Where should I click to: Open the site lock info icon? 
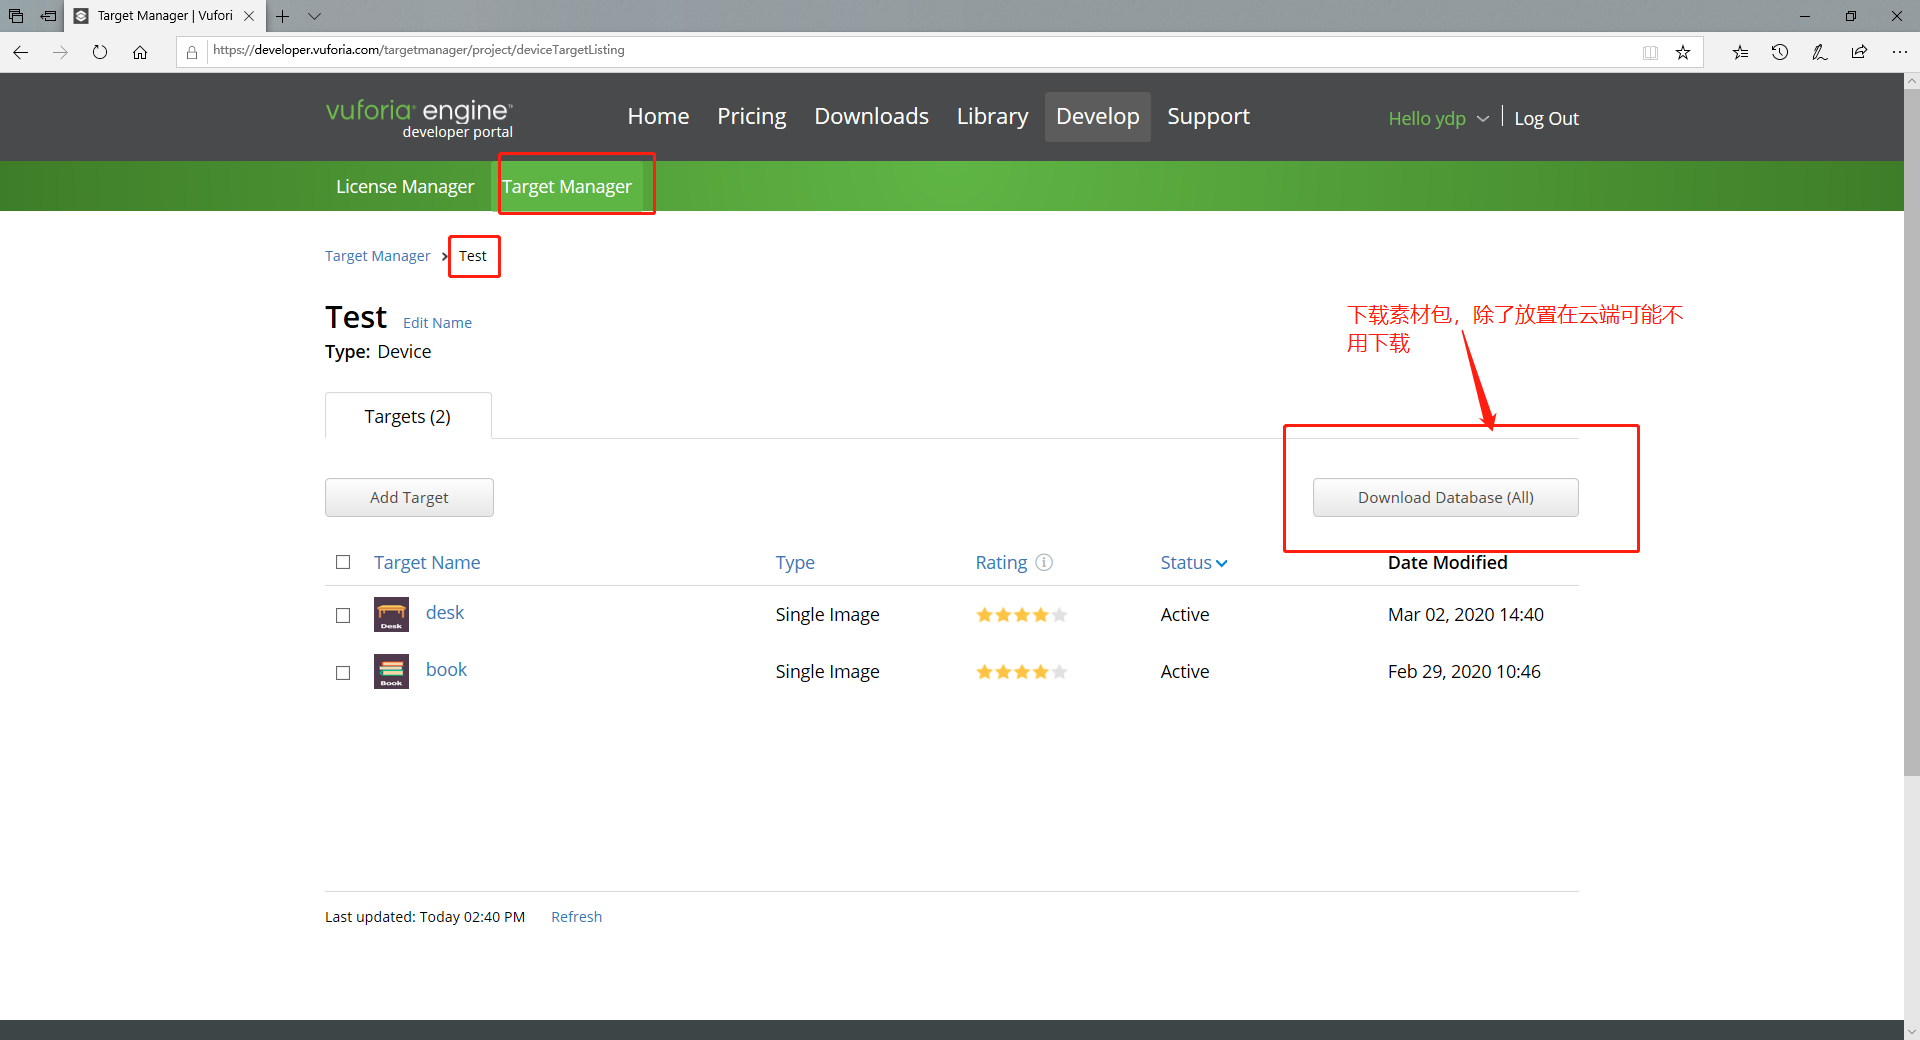coord(192,52)
